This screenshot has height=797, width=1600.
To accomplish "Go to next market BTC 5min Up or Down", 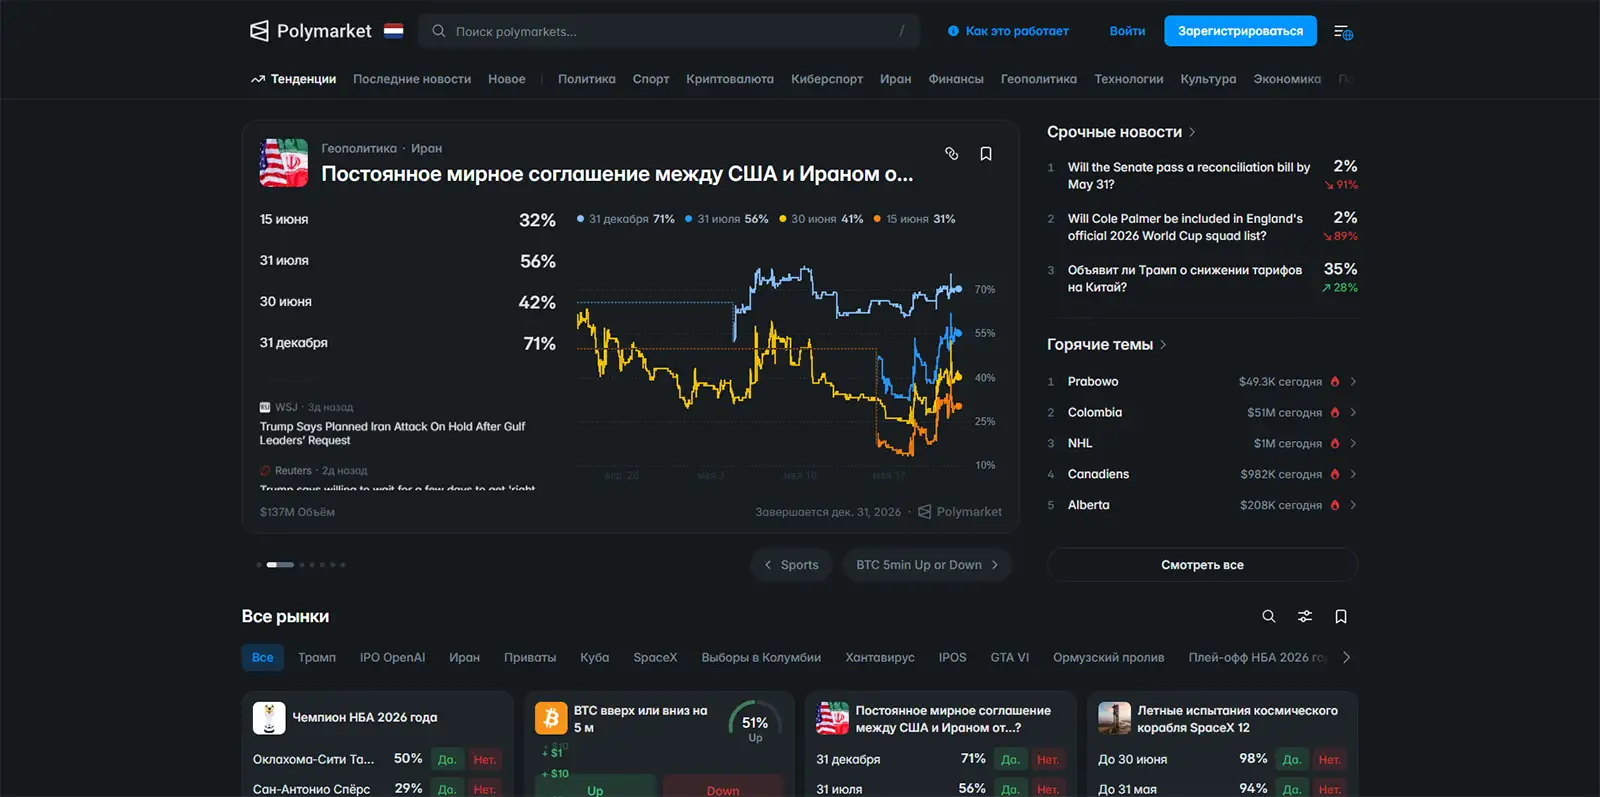I will coord(927,565).
